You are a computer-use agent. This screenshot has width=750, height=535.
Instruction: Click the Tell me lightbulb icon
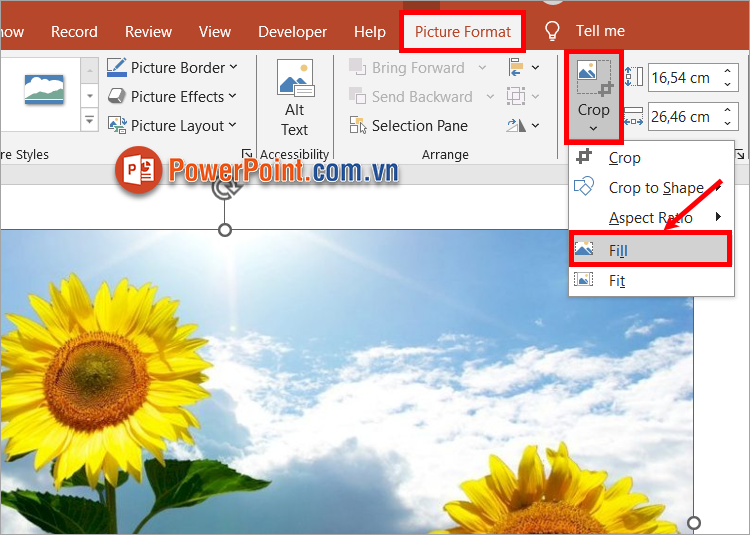[x=552, y=31]
